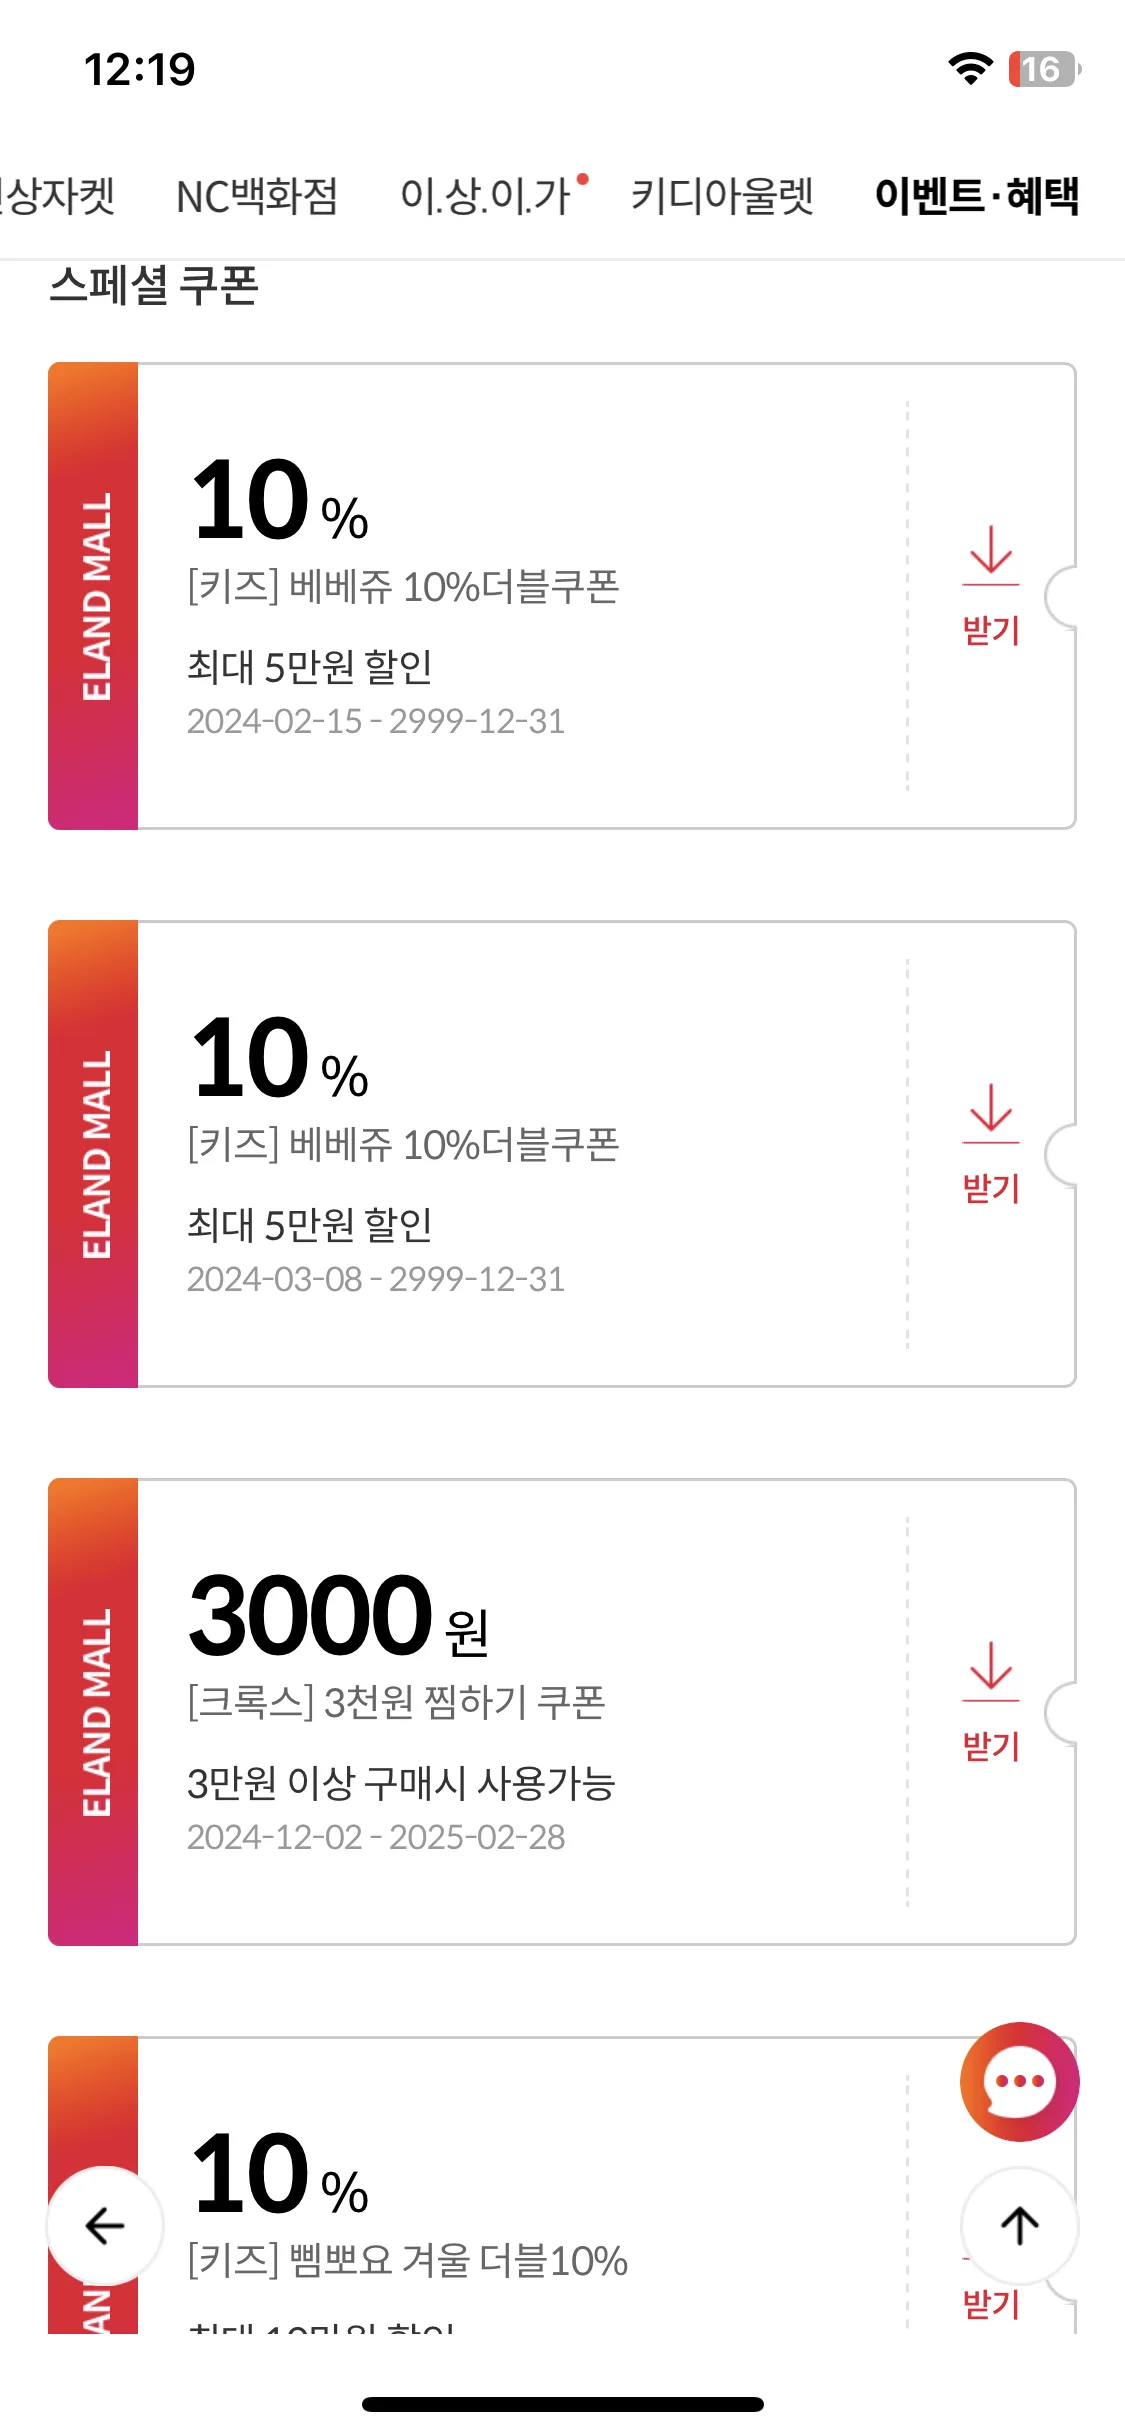Viewport: 1125px width, 2436px height.
Task: Tap the Wi-Fi status icon
Action: point(969,69)
